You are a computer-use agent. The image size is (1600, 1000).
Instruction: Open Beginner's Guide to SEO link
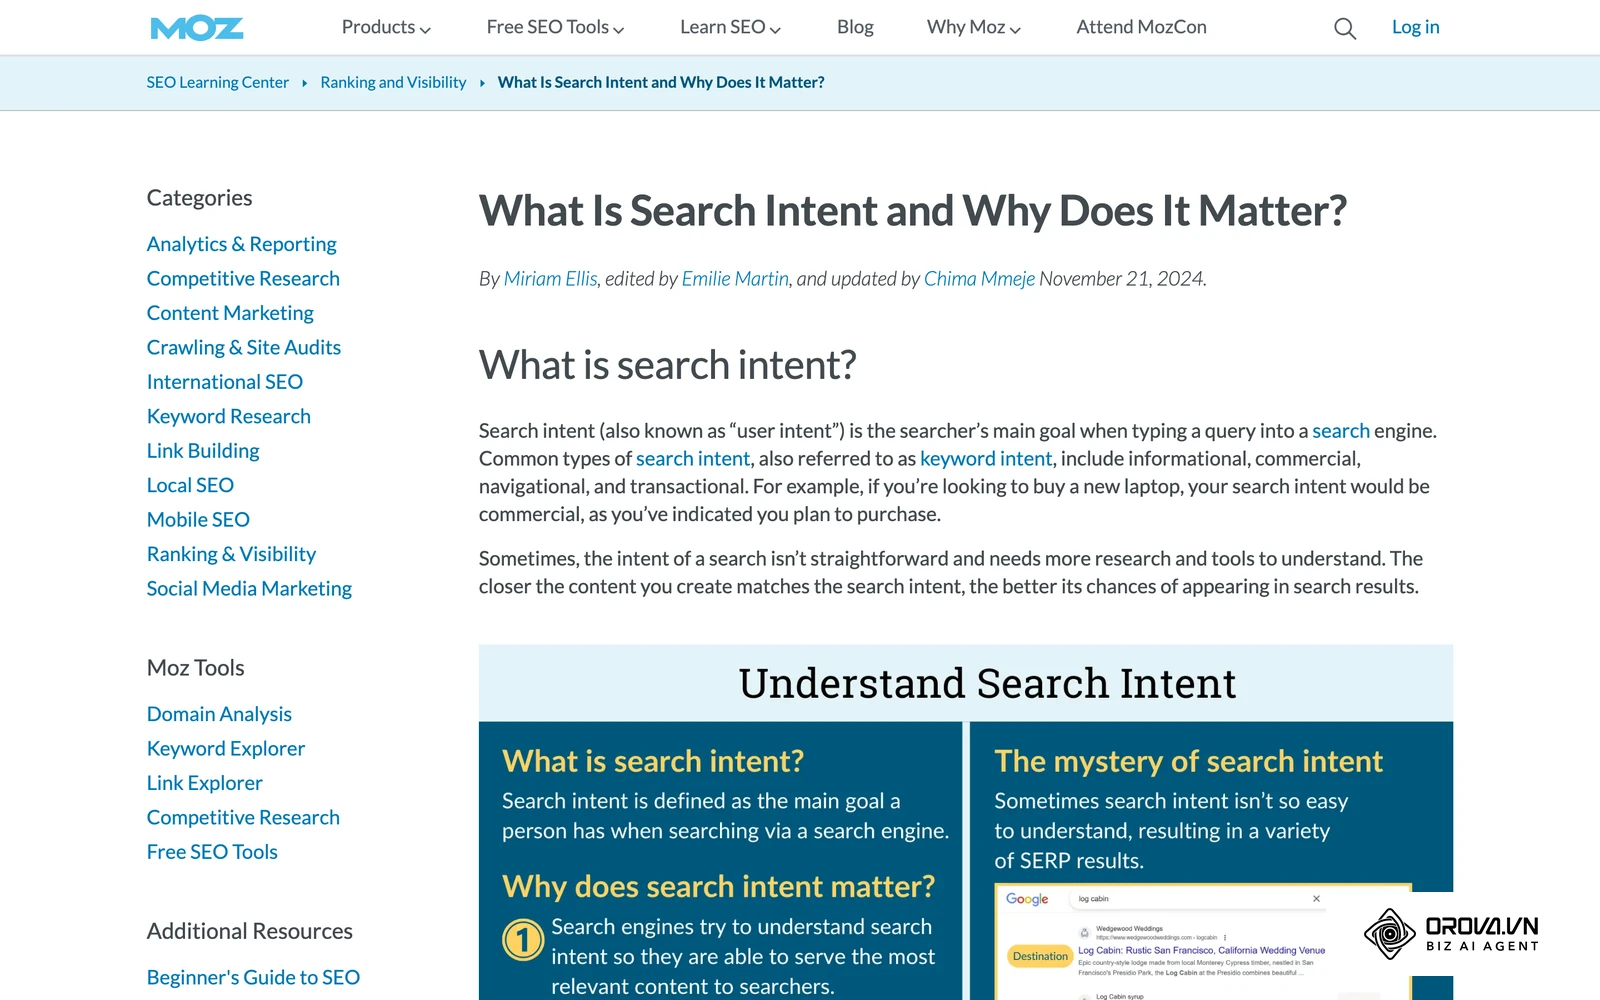pyautogui.click(x=253, y=977)
